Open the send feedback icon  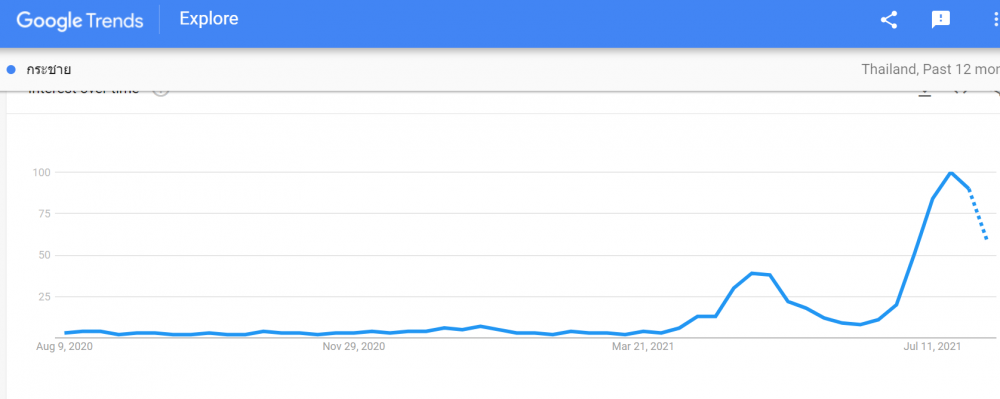(941, 20)
